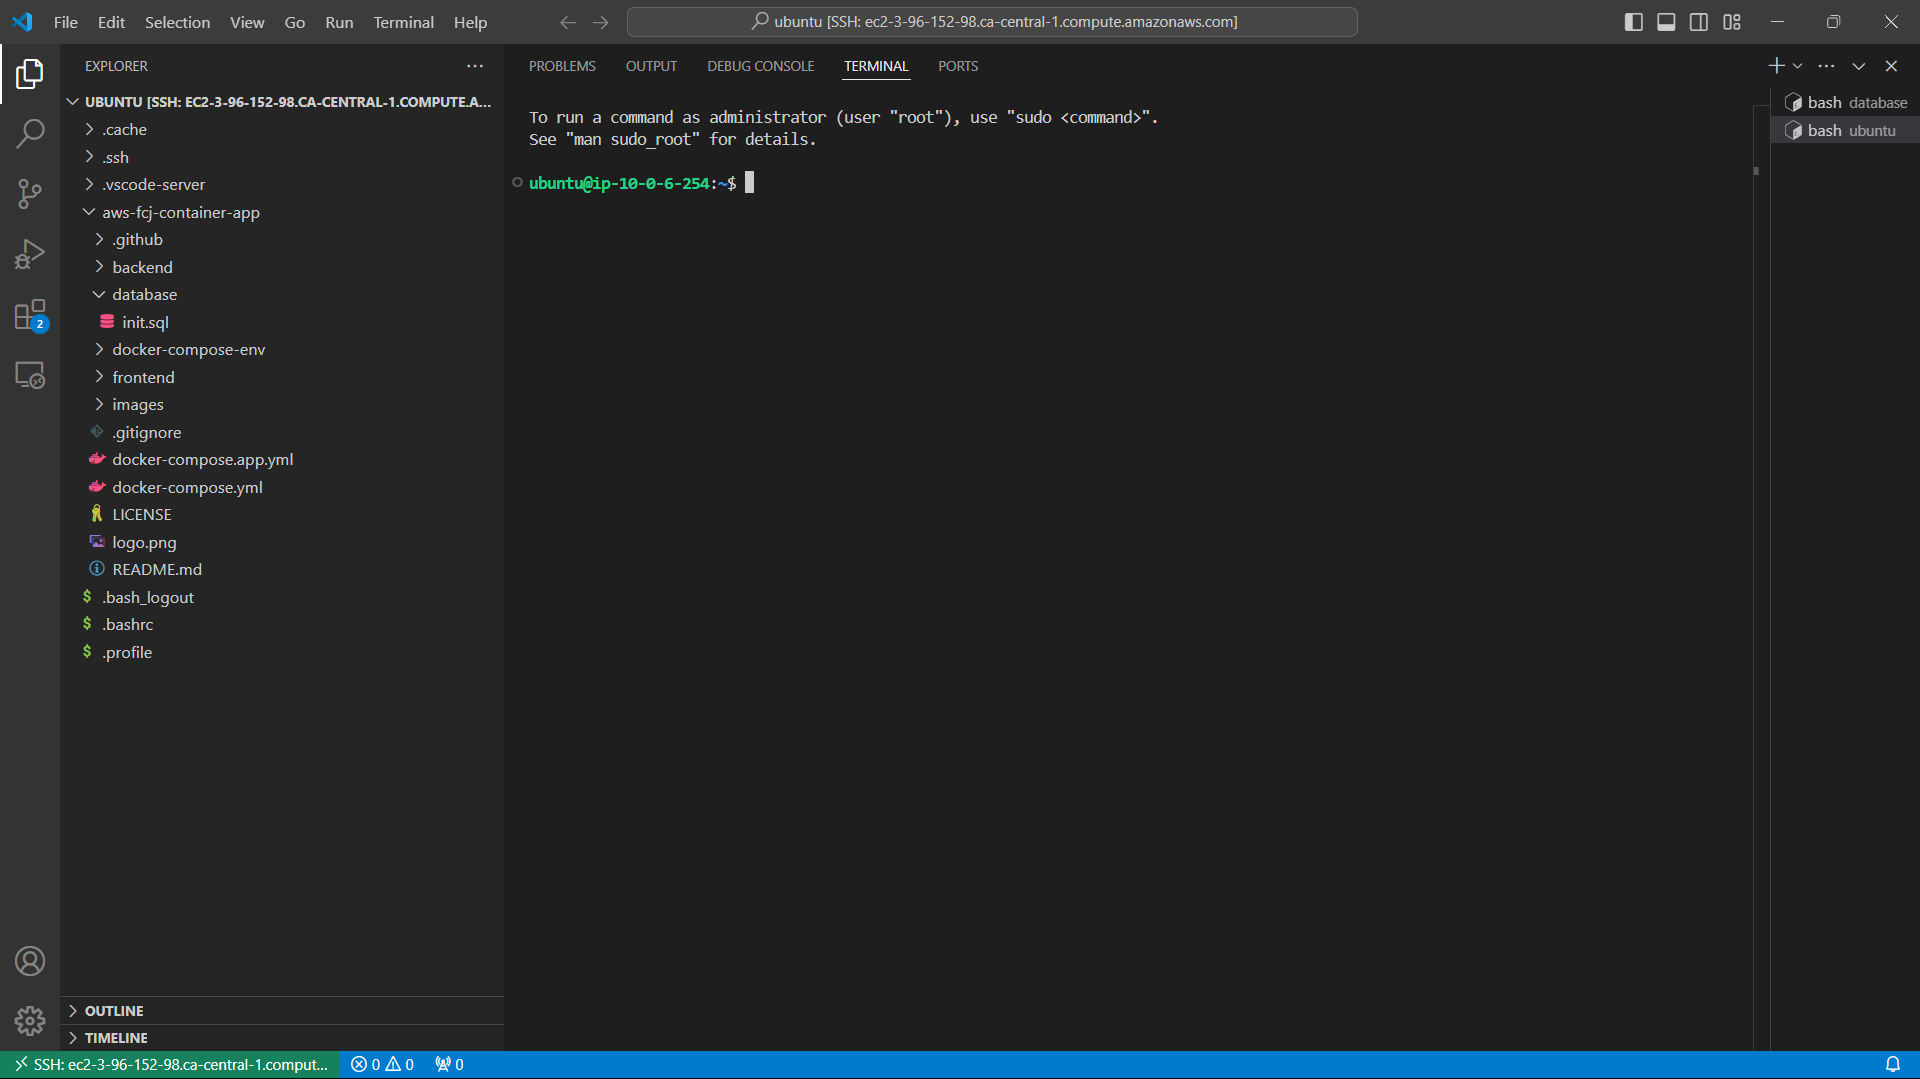Toggle the secondary side bar layout icon

1699,22
